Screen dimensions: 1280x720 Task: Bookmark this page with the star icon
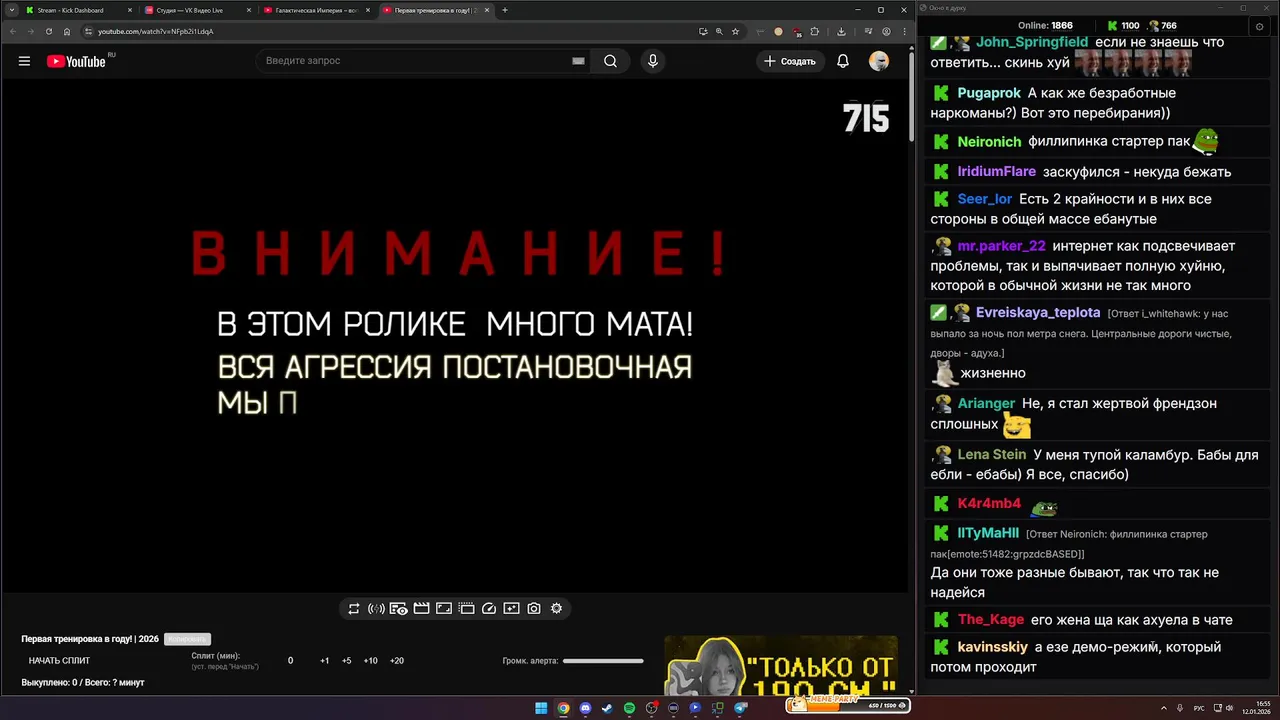pos(735,31)
